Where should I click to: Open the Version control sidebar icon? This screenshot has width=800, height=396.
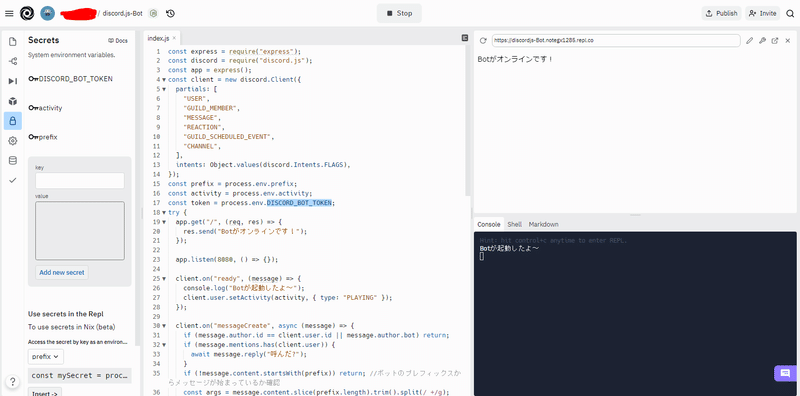[x=13, y=61]
